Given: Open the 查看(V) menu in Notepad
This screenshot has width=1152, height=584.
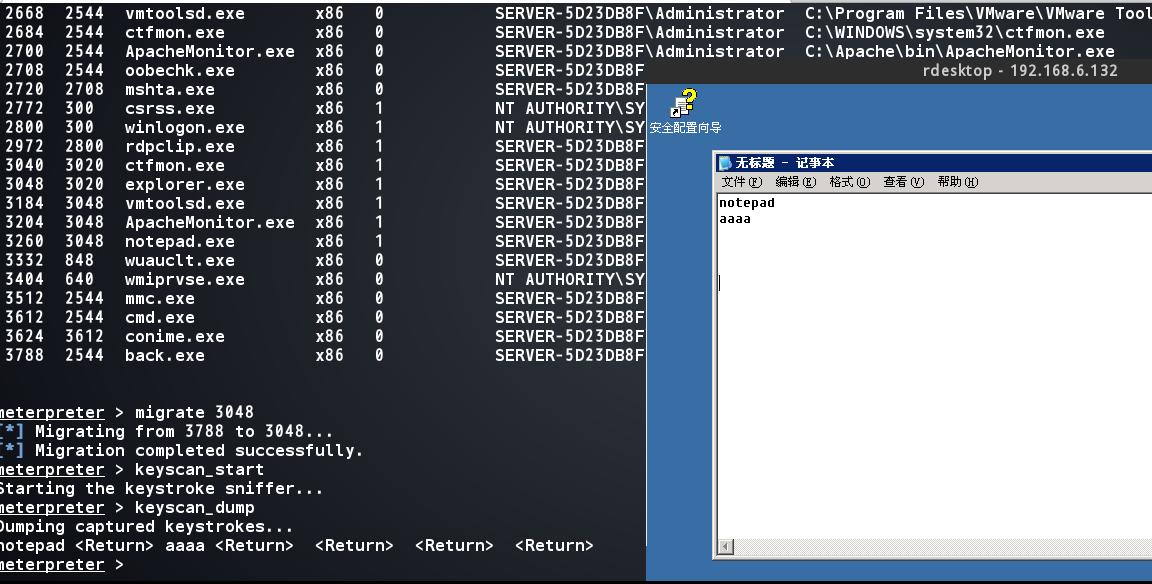Looking at the screenshot, I should click(903, 181).
